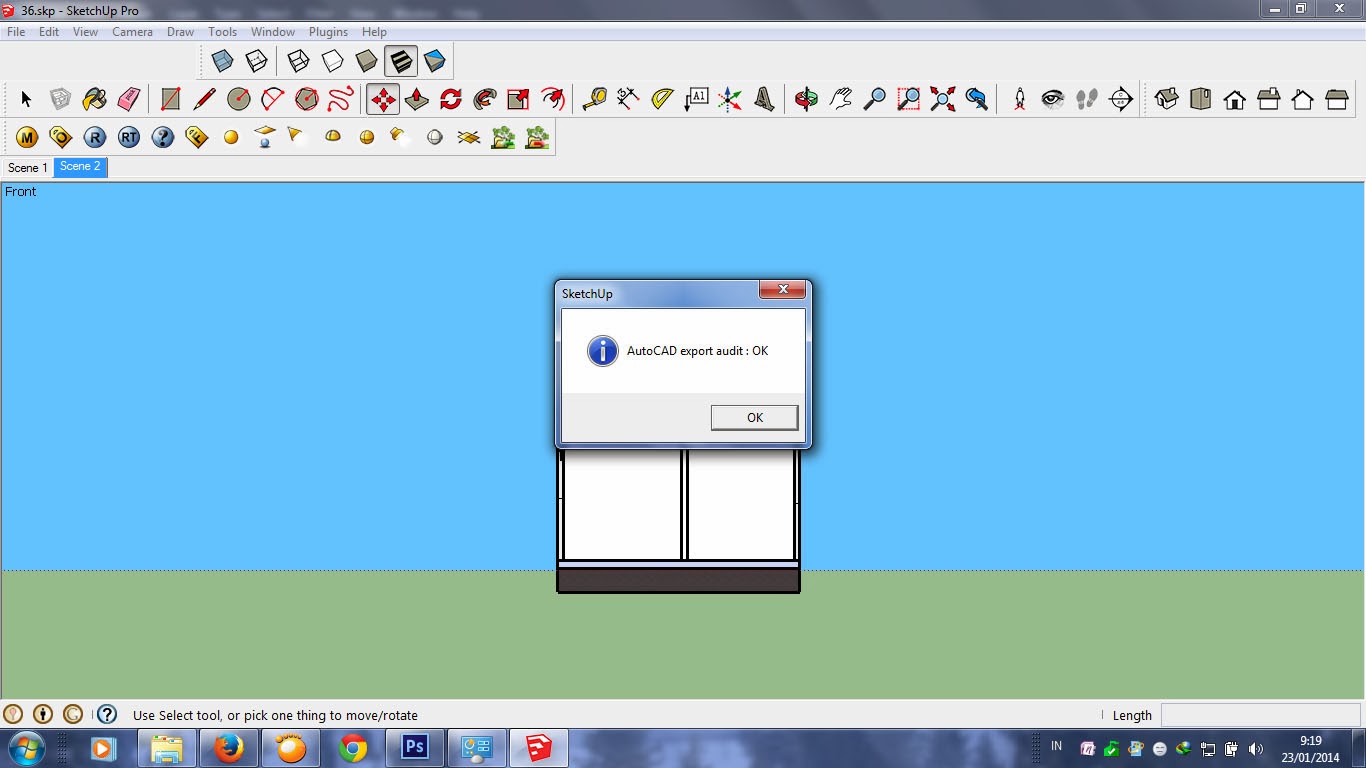Open the Draw menu
1366x768 pixels.
[x=180, y=32]
